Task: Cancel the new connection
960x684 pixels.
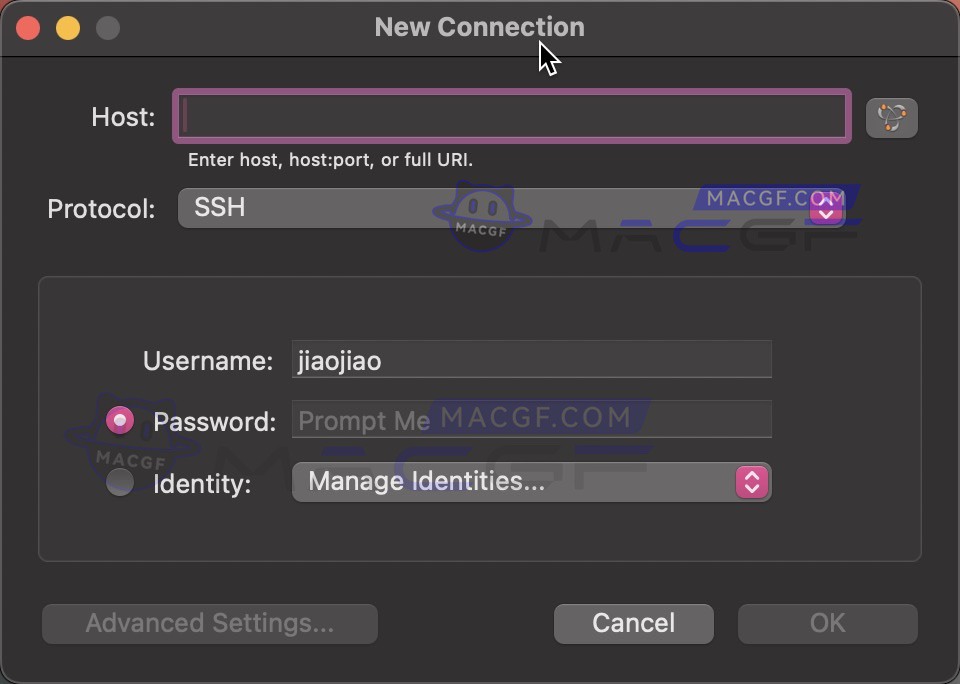Action: tap(633, 623)
